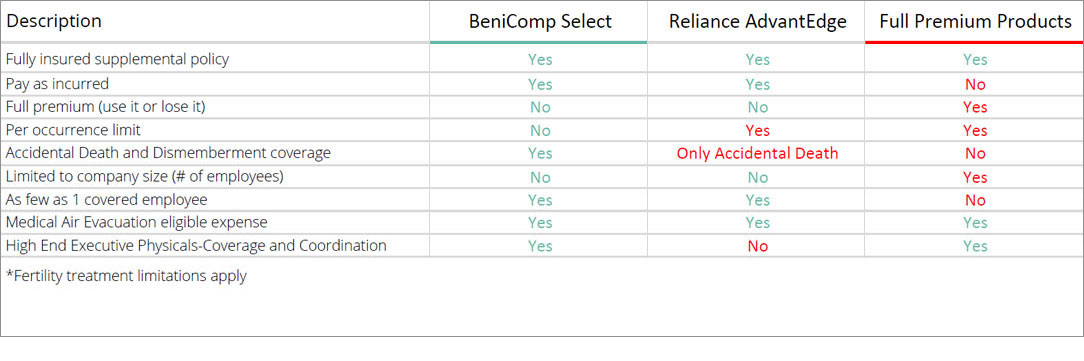Screen dimensions: 1084x361
Task: Click the Description column header
Action: click(54, 21)
